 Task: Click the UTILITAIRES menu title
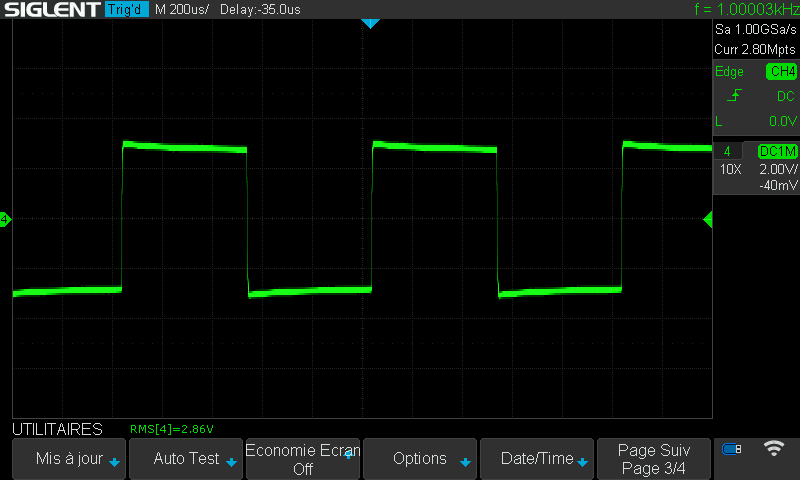click(57, 429)
